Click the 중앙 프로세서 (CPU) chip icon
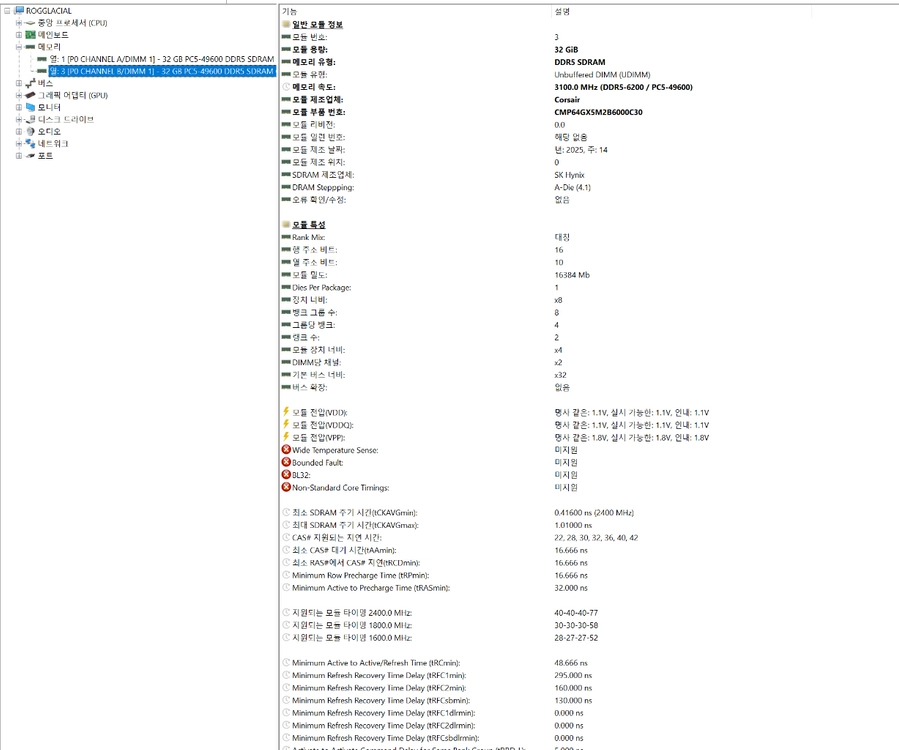The image size is (899, 750). click(x=31, y=23)
